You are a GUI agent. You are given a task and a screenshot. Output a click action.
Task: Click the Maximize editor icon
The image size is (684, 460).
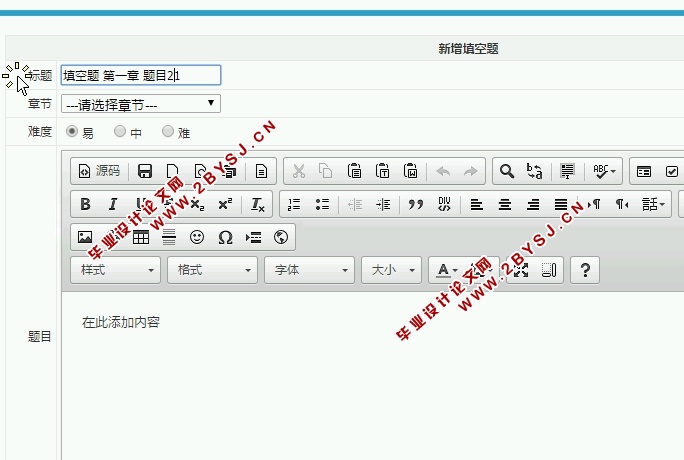tap(521, 270)
